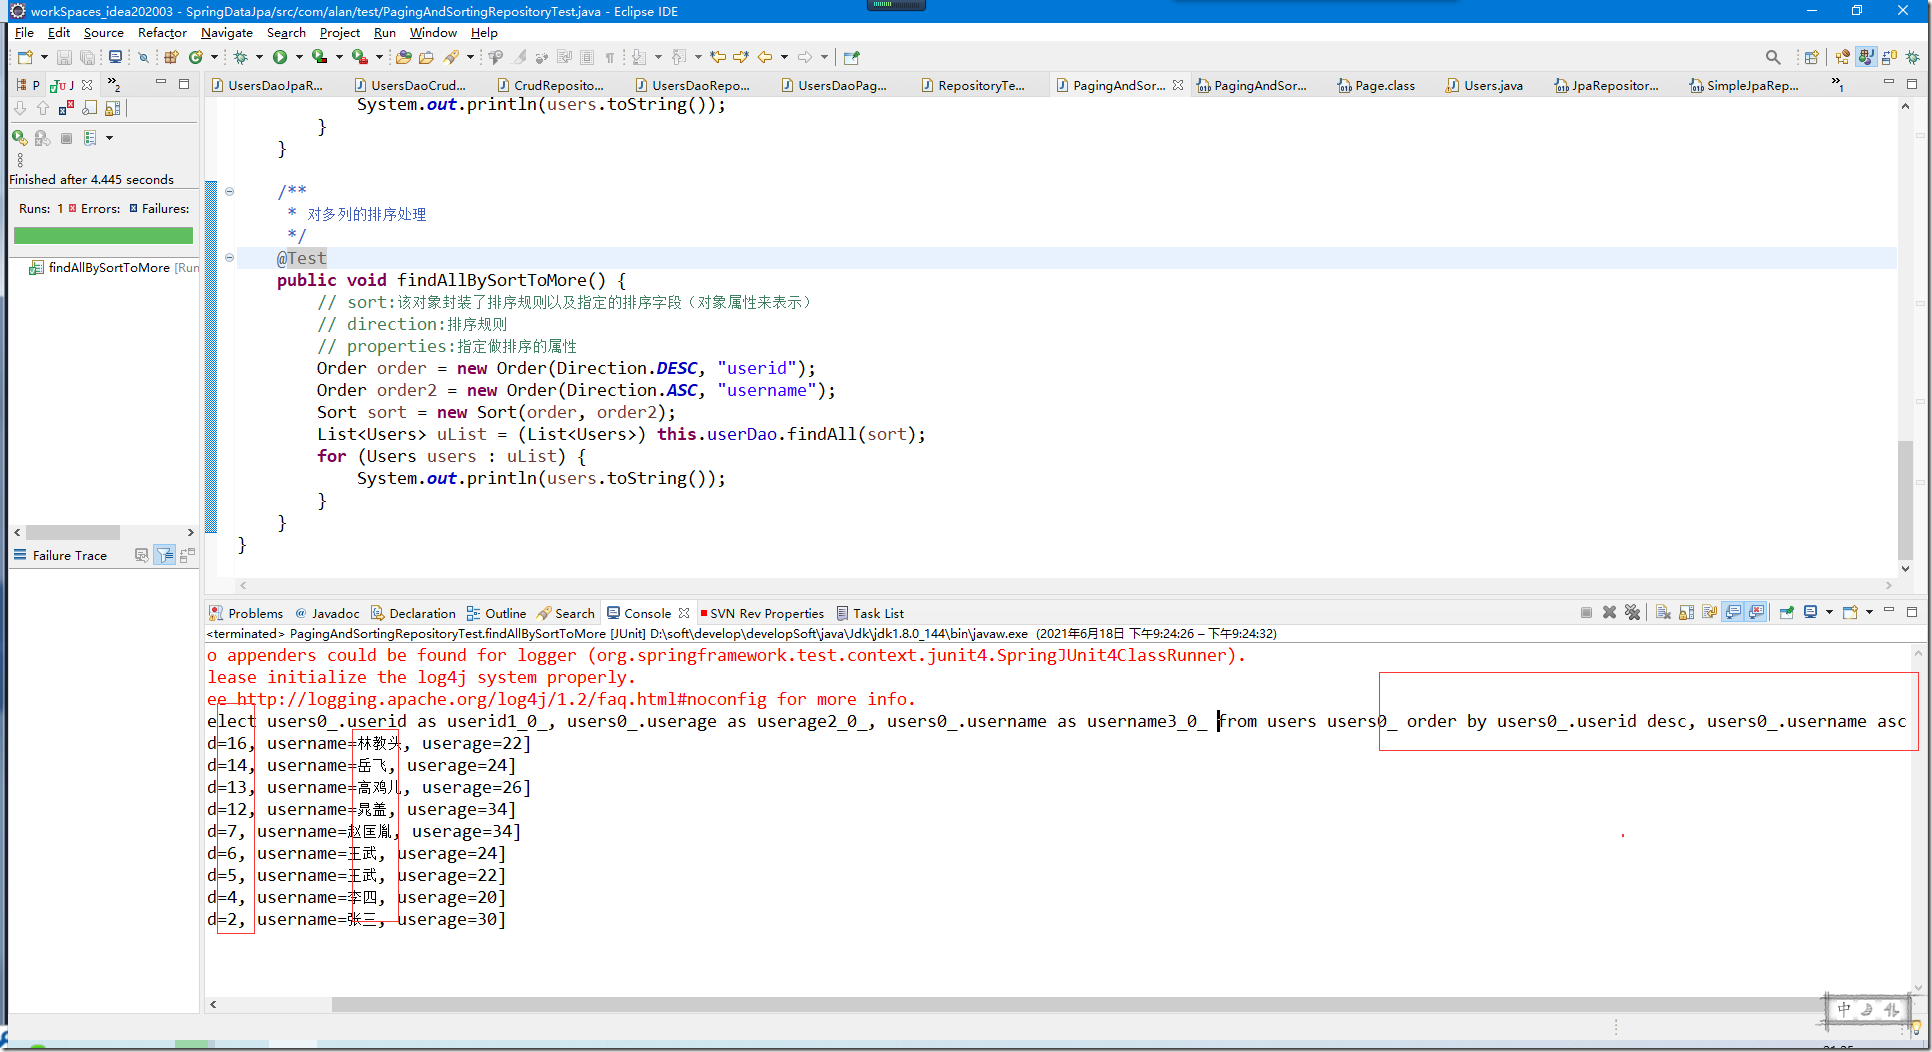Switch to the Problems tab
This screenshot has width=1932, height=1052.
tap(246, 613)
